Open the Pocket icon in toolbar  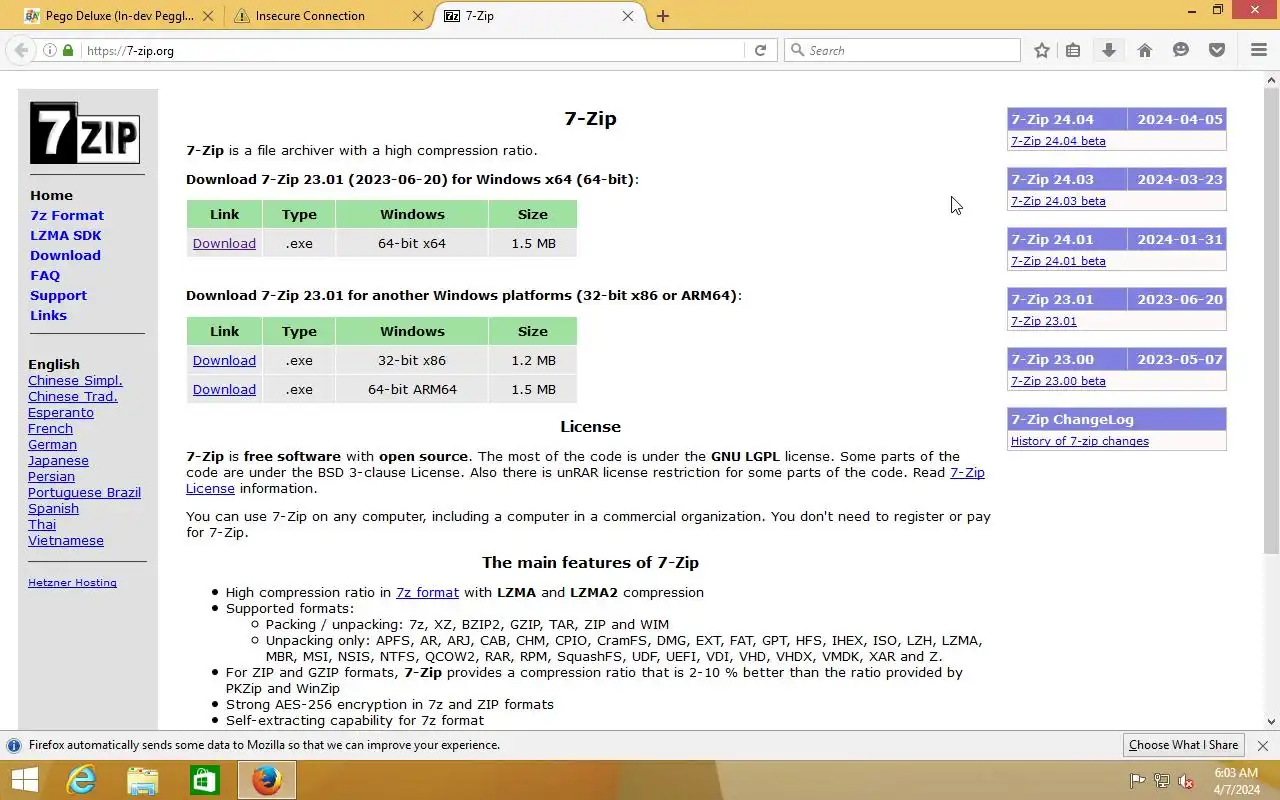click(x=1217, y=50)
